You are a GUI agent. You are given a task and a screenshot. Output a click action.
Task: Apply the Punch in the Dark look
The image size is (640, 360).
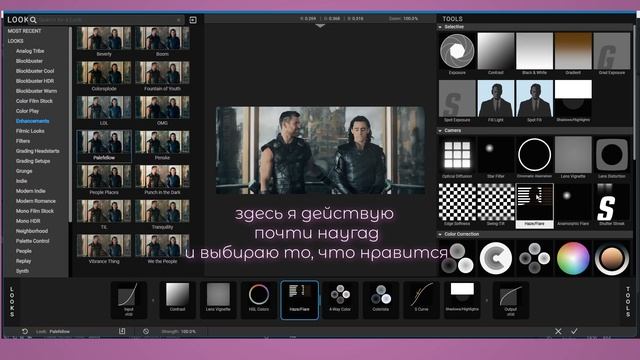tap(162, 180)
